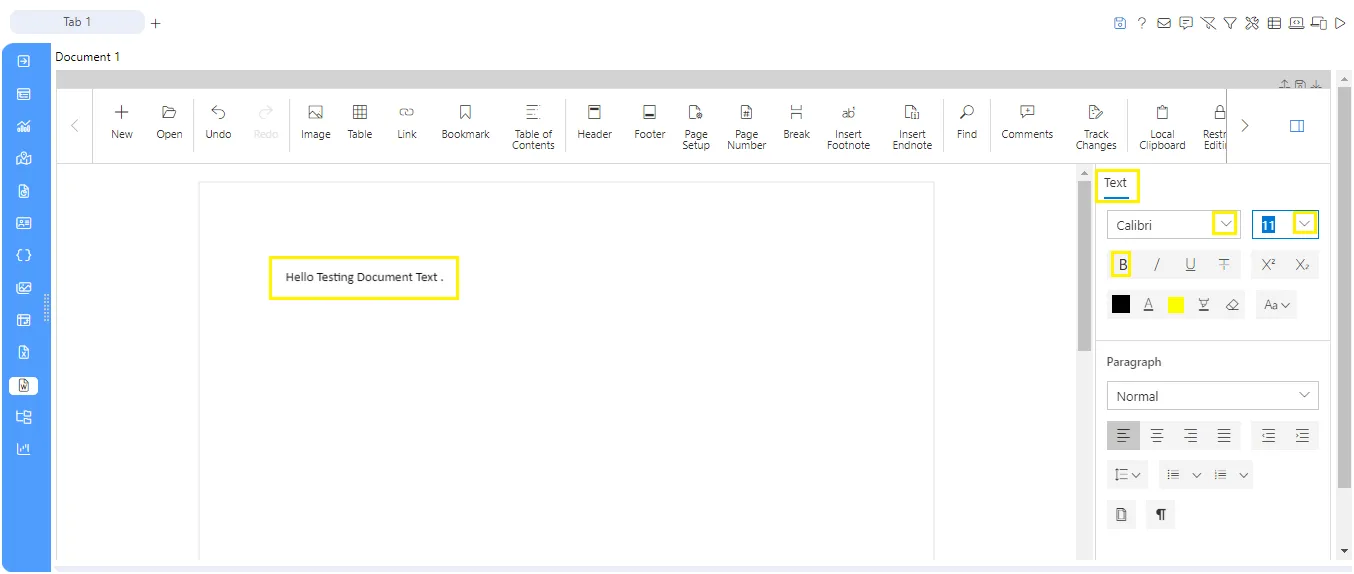Toggle Track Changes
The height and width of the screenshot is (574, 1354).
tap(1096, 125)
